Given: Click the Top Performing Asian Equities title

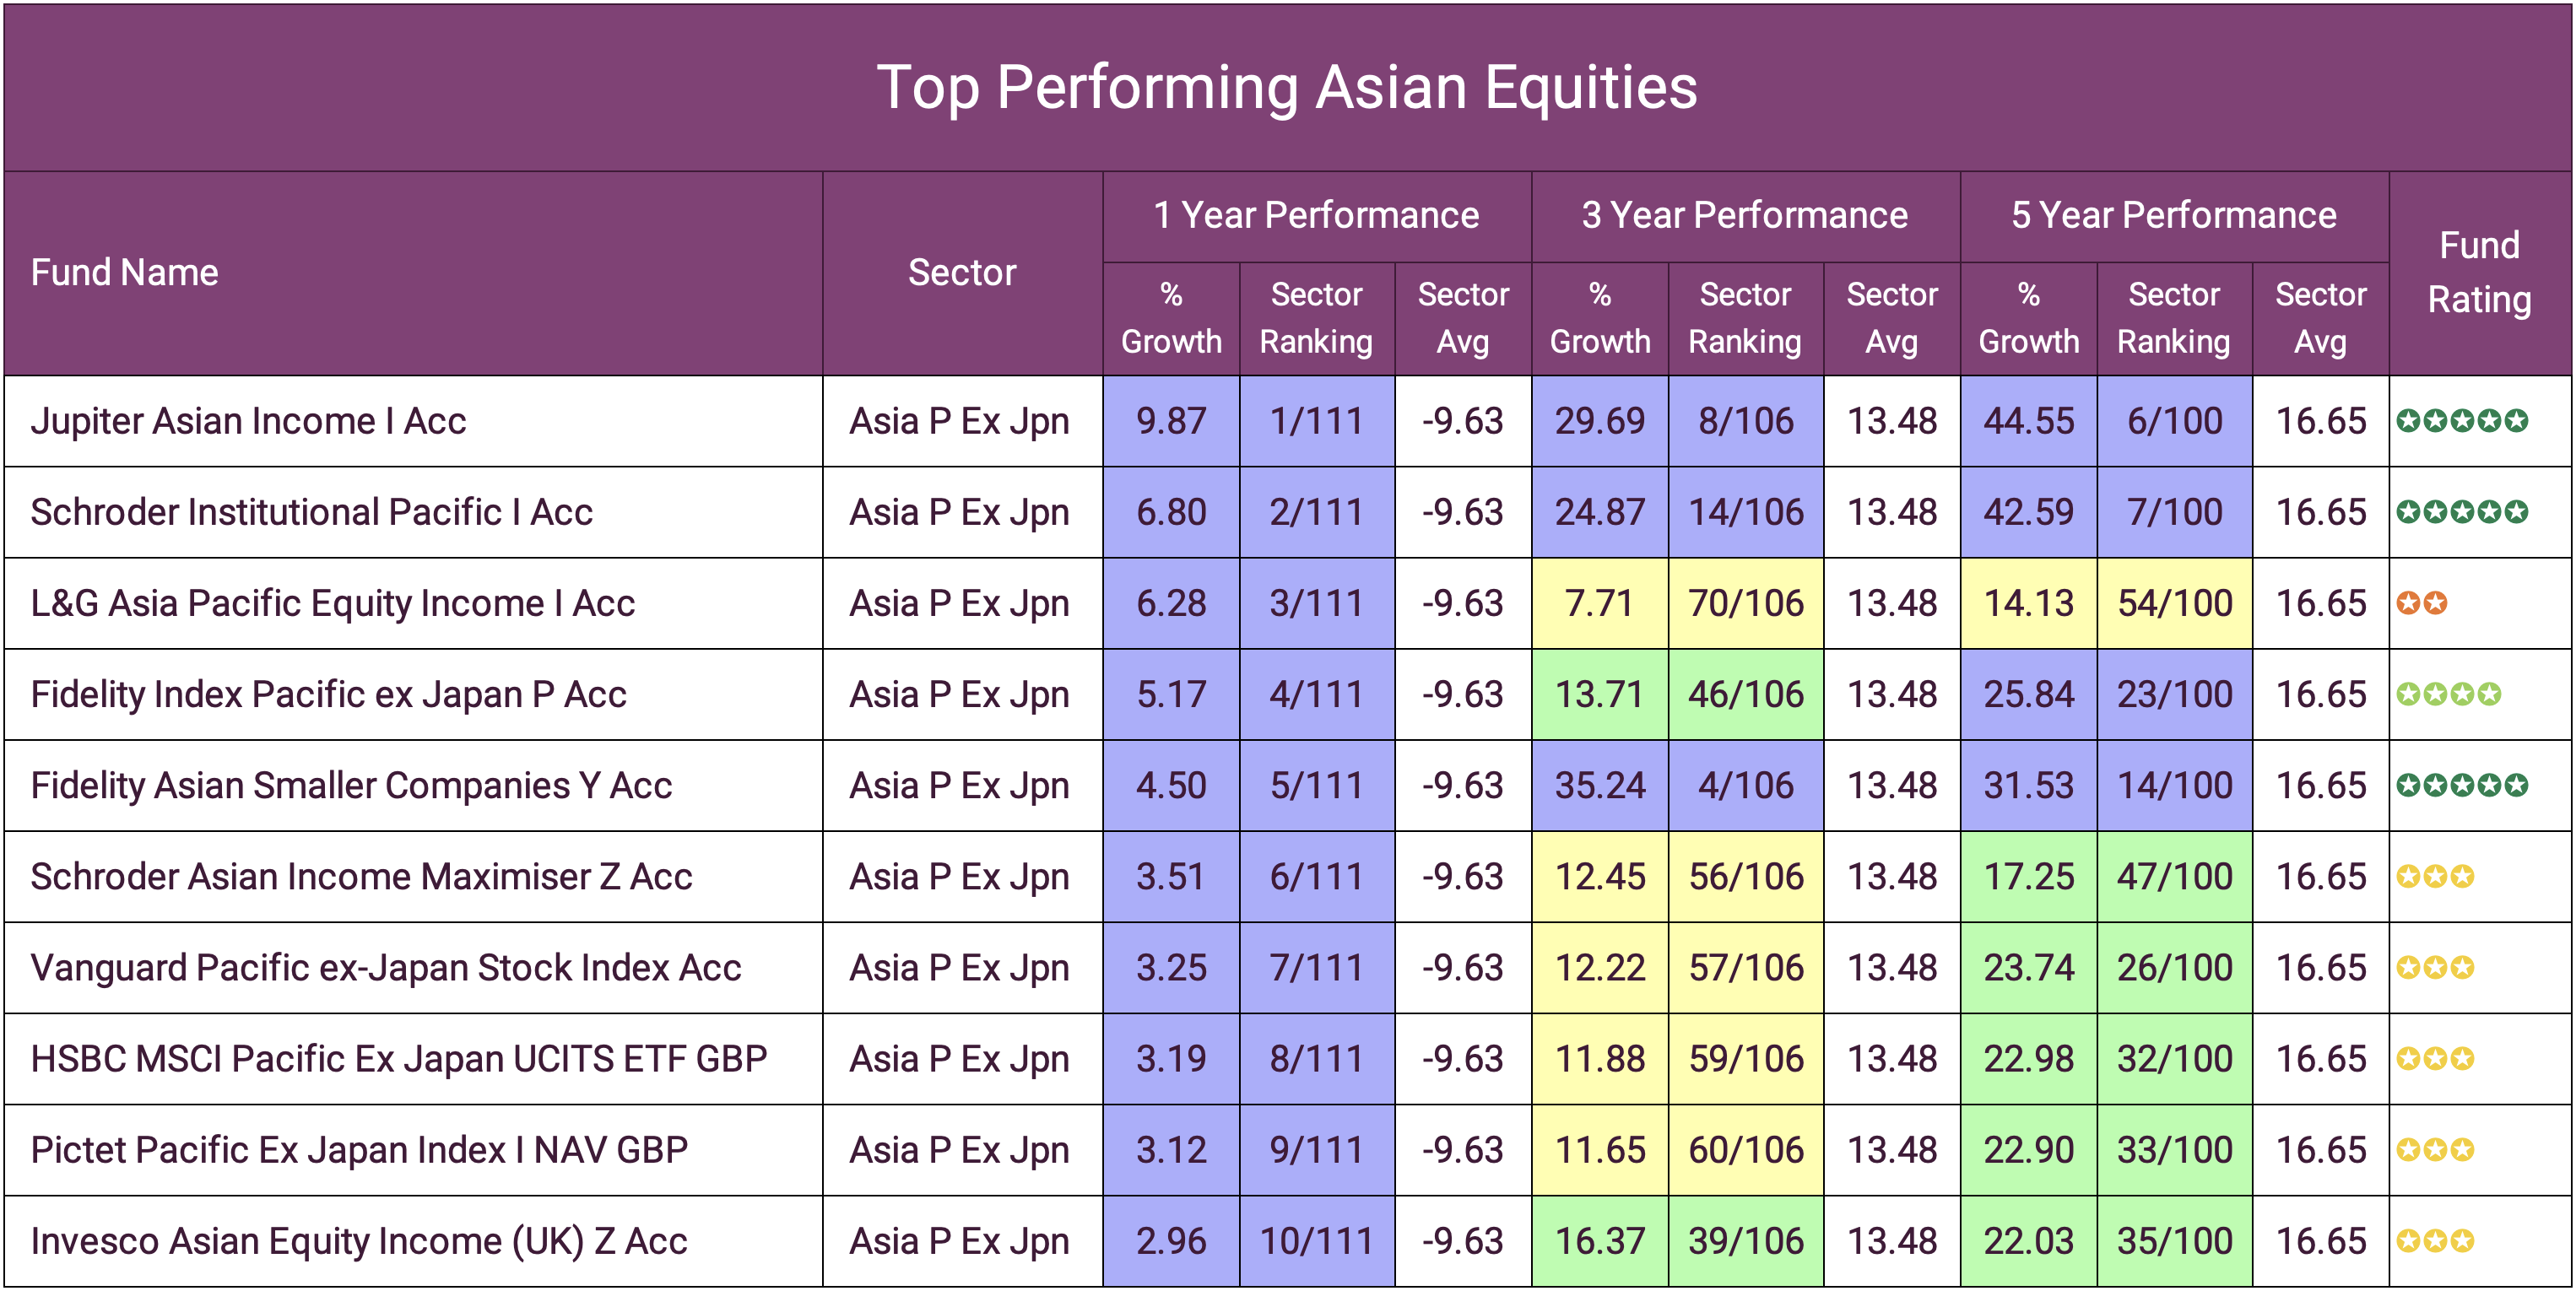Looking at the screenshot, I should click(1287, 87).
